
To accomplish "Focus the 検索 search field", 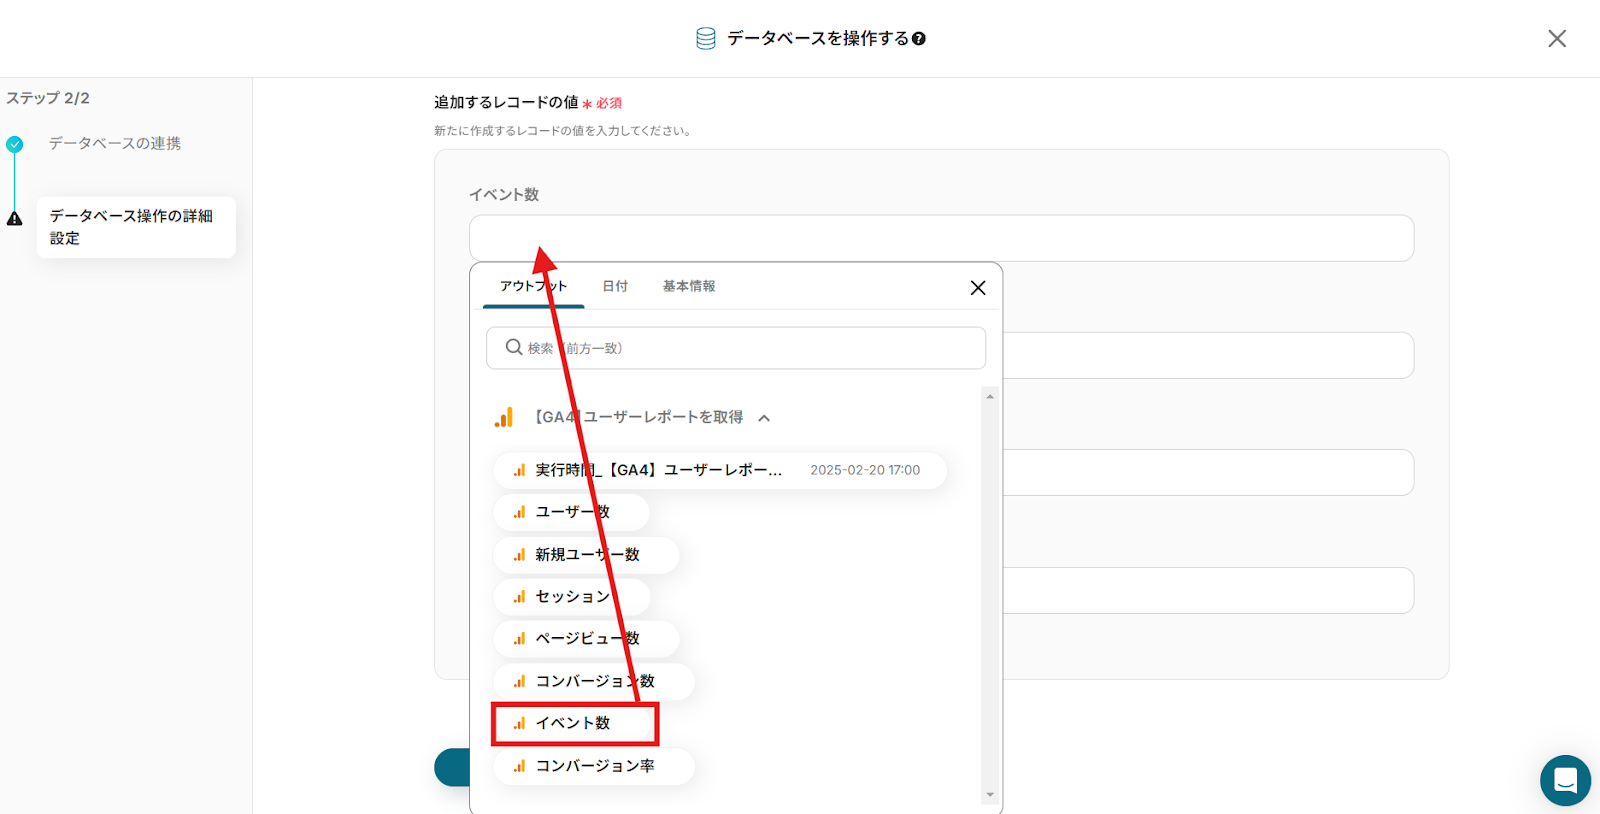I will (x=736, y=348).
